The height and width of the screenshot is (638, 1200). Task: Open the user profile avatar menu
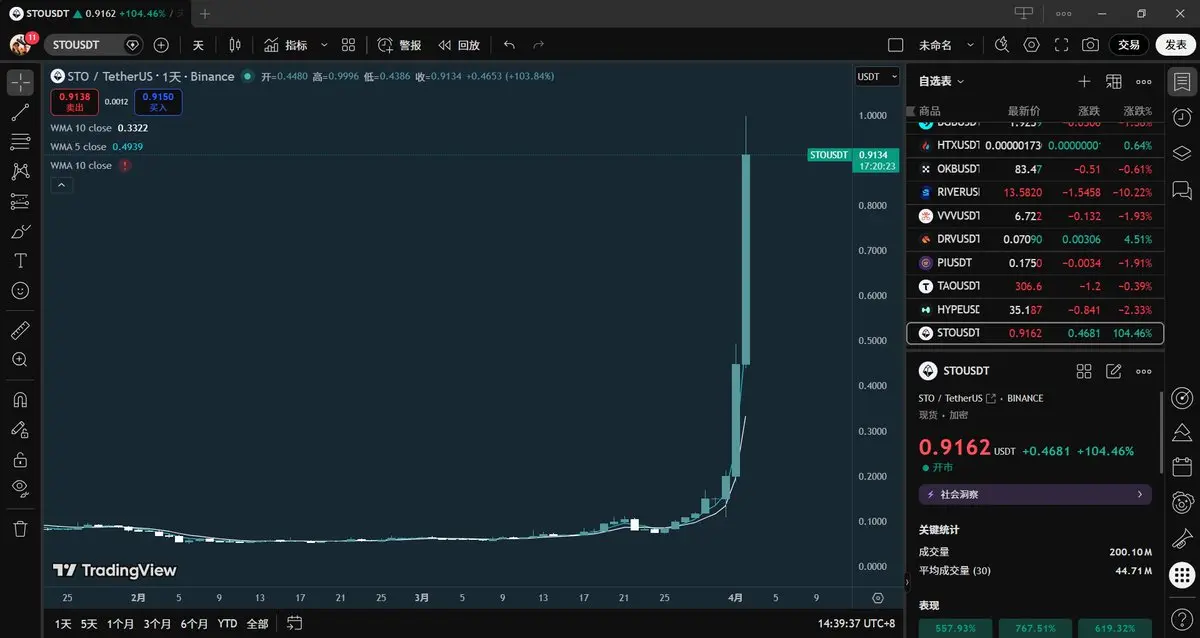(22, 45)
